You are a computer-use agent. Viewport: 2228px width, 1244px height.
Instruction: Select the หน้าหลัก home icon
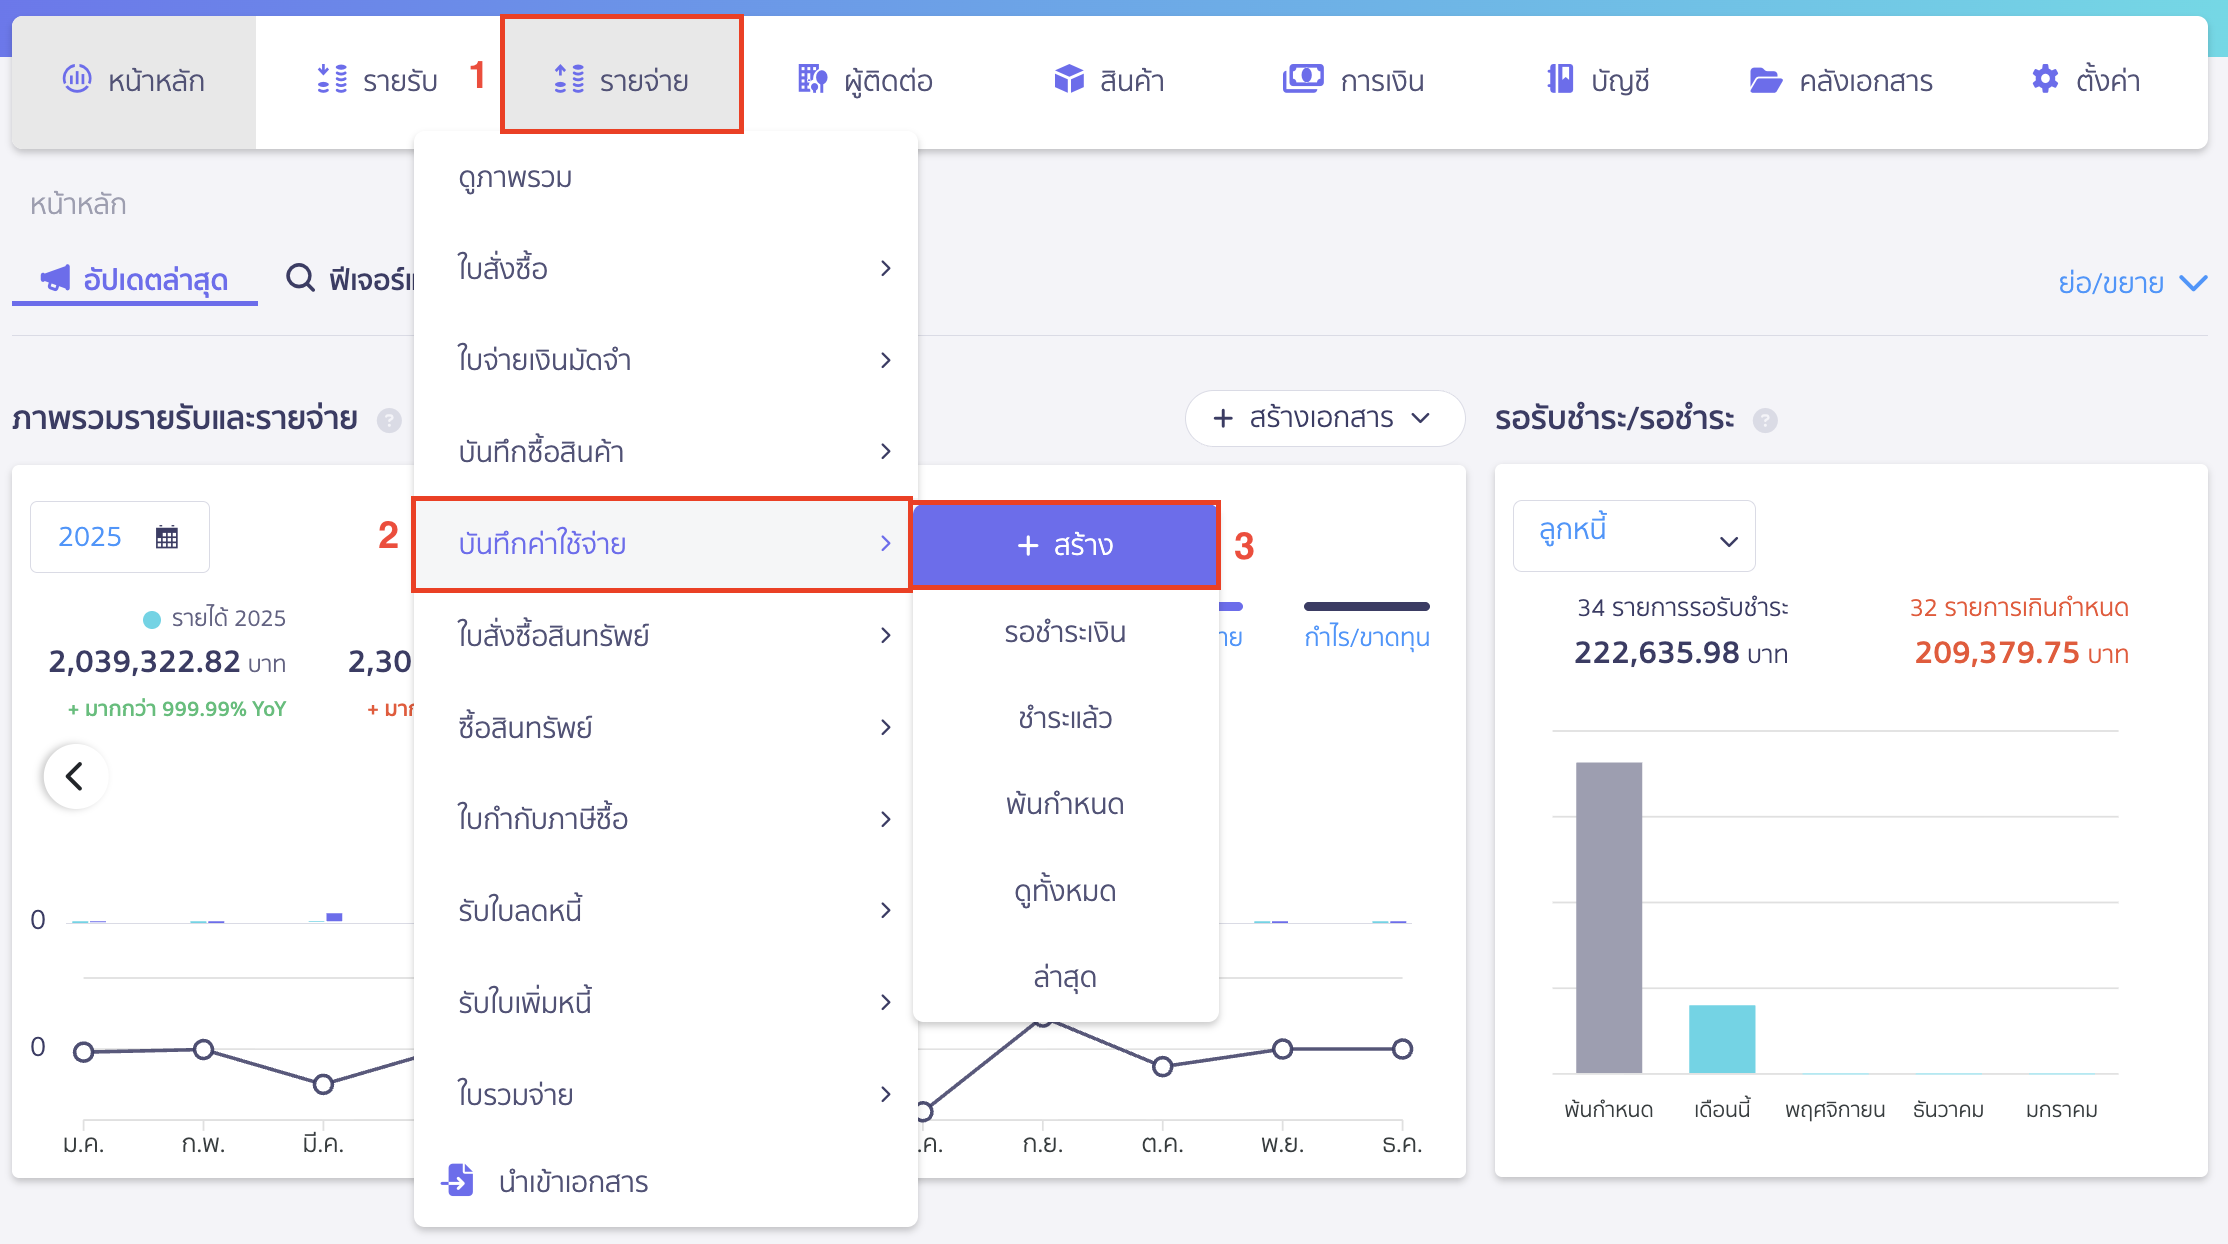coord(76,79)
